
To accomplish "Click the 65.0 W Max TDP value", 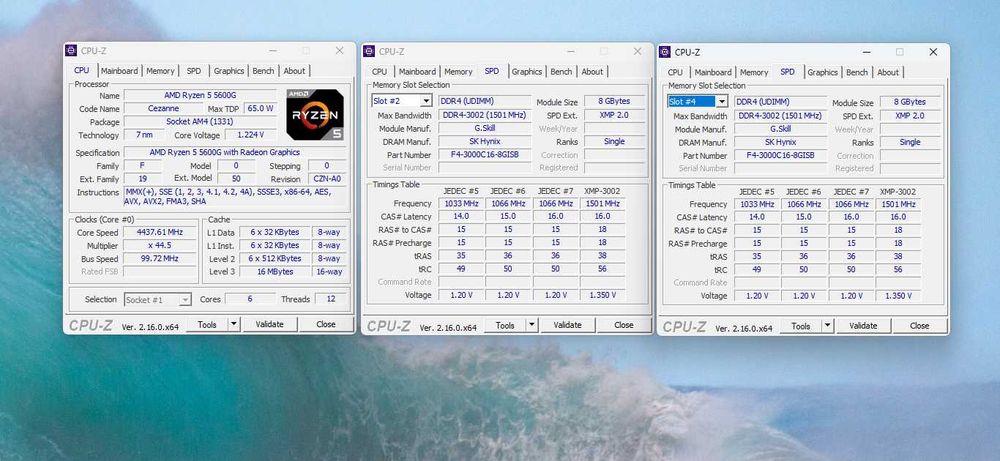I will pyautogui.click(x=260, y=108).
